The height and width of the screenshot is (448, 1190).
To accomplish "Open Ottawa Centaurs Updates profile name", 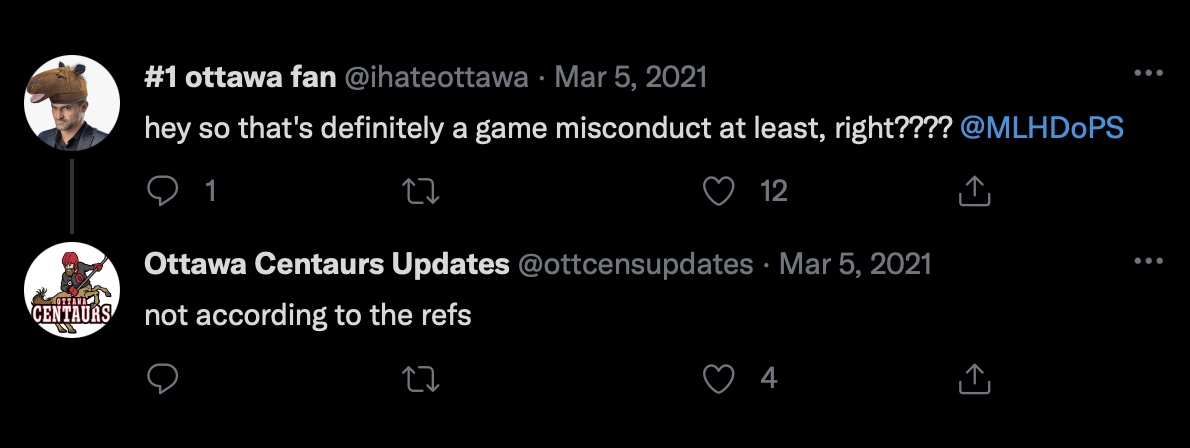I will tap(327, 264).
